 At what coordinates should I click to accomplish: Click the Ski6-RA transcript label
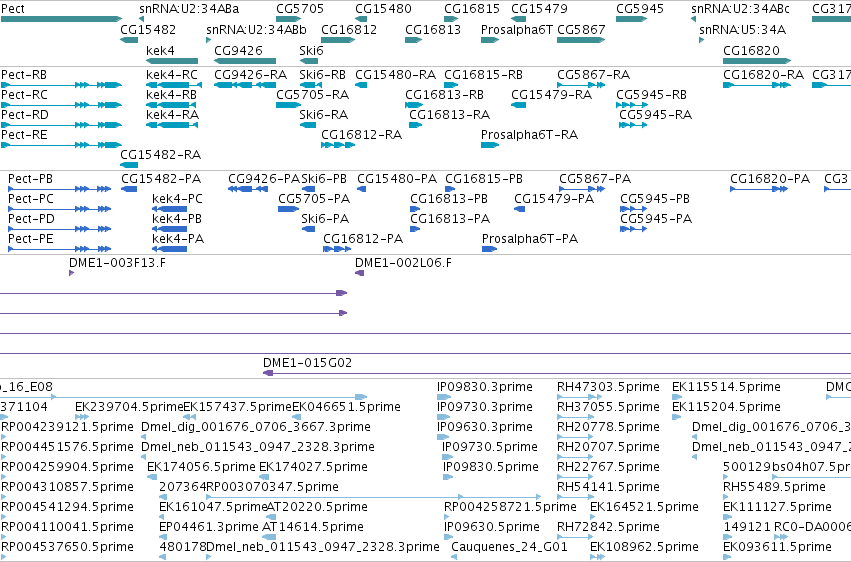point(323,115)
